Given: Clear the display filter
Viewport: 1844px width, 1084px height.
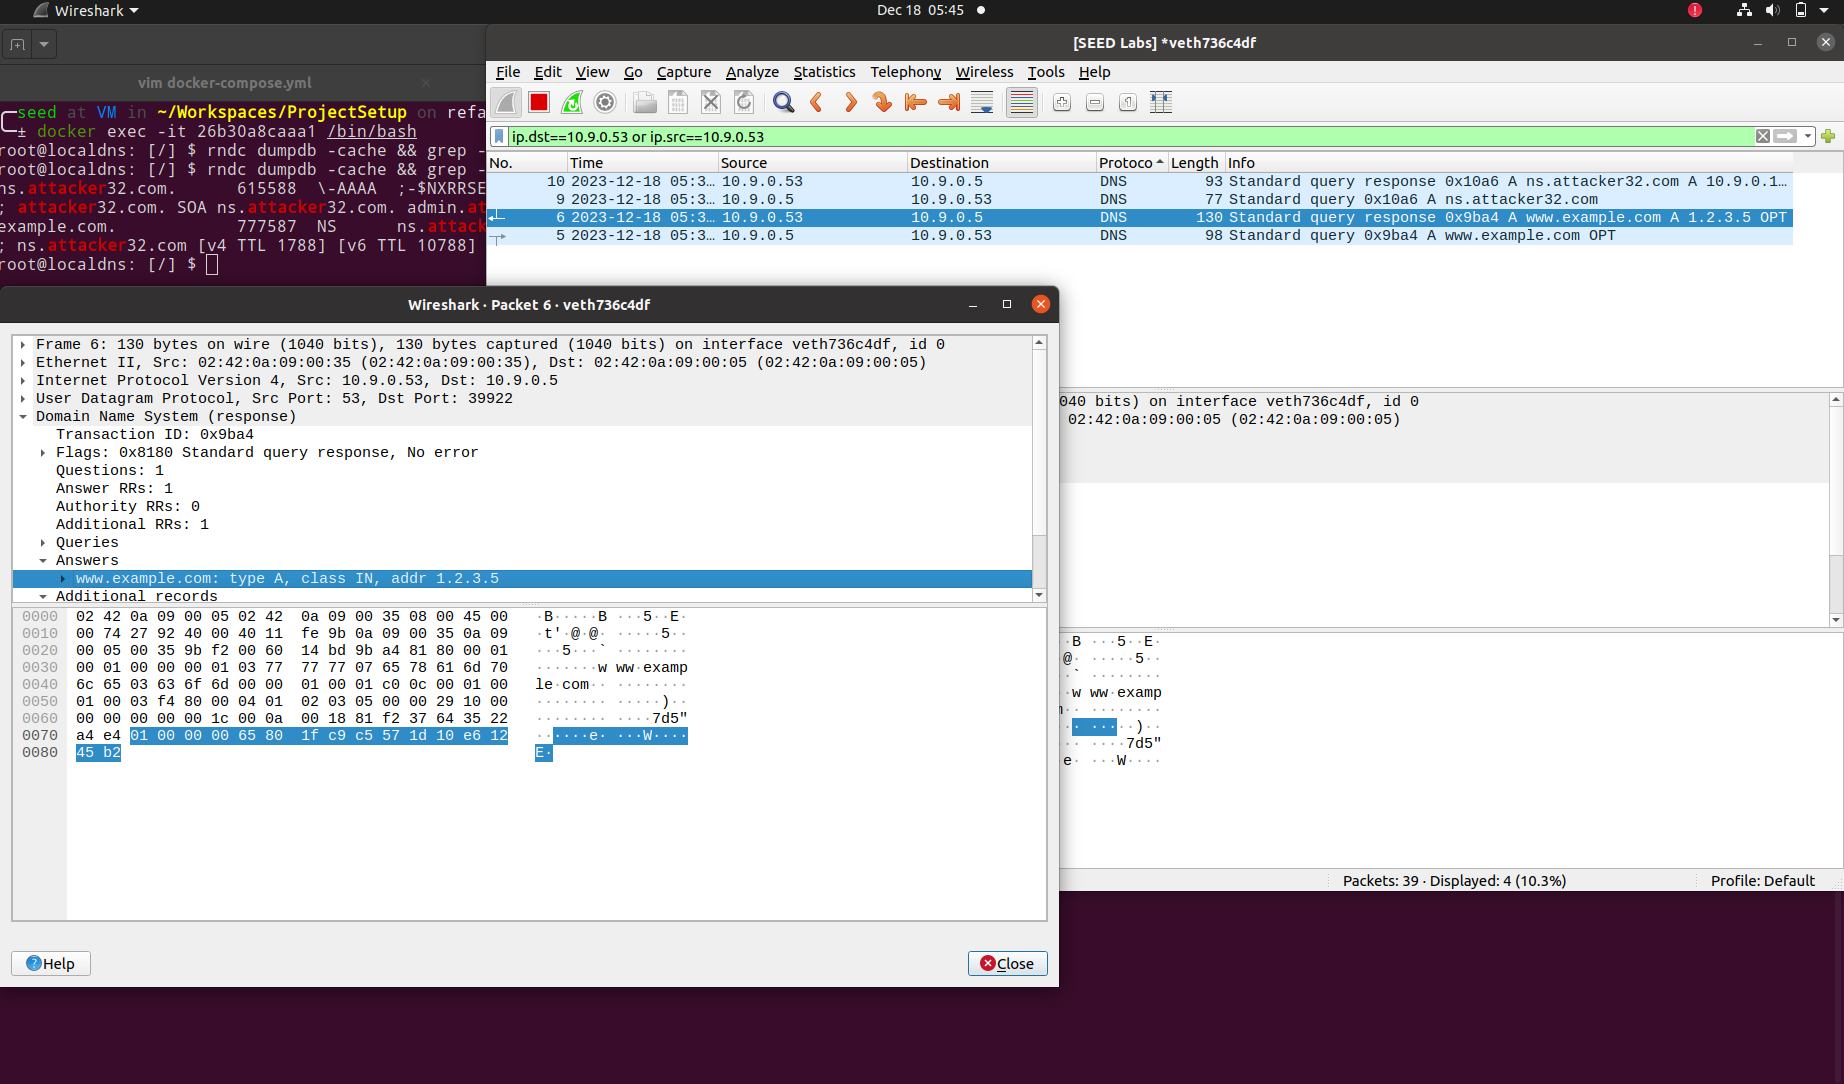Looking at the screenshot, I should 1763,137.
